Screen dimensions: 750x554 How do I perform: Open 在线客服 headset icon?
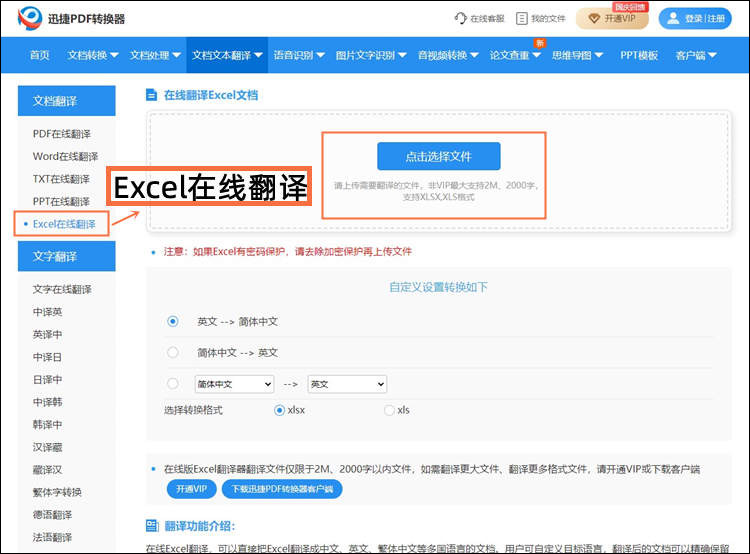[x=460, y=18]
